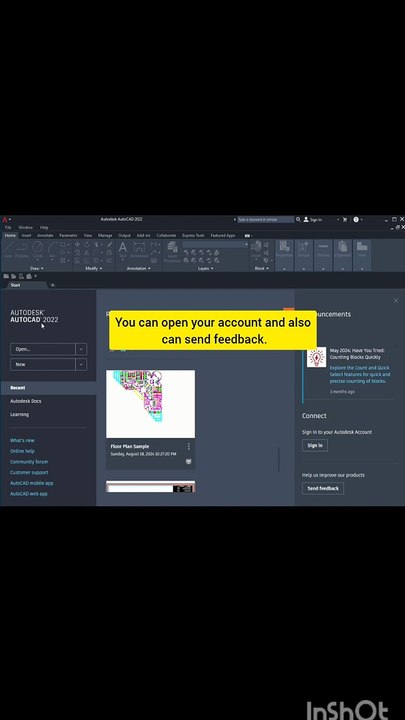Open the dropdown arrow next to Open...
The image size is (405, 720).
(x=81, y=349)
